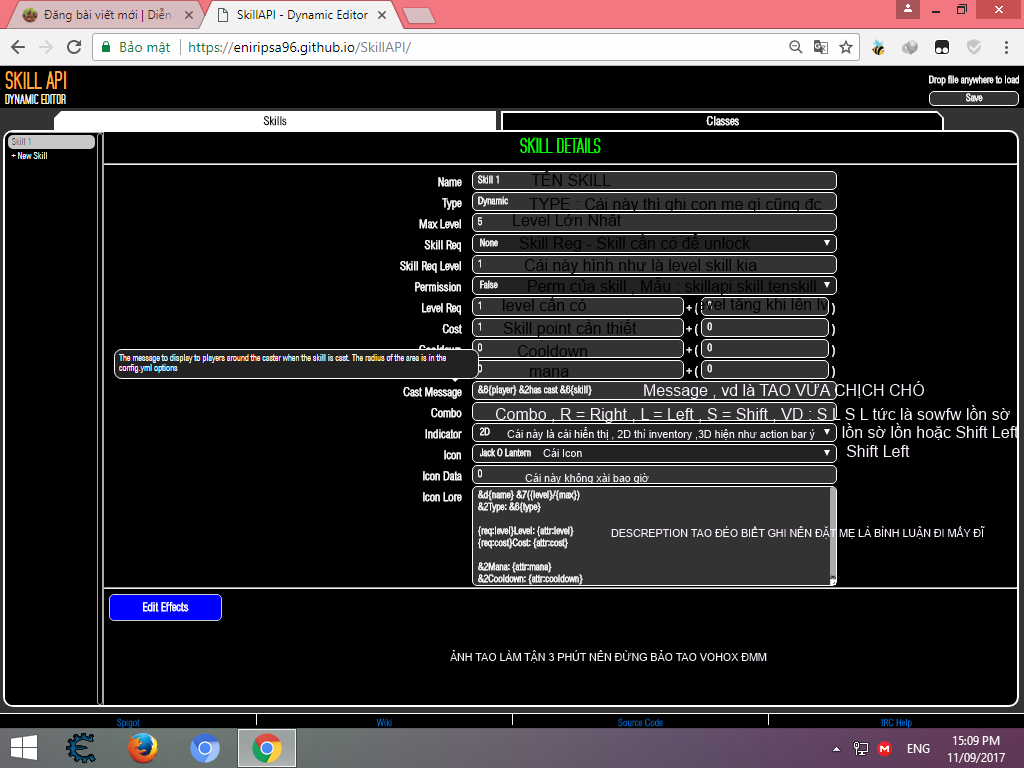Image resolution: width=1024 pixels, height=768 pixels.
Task: Open the black square extension icon
Action: (942, 47)
